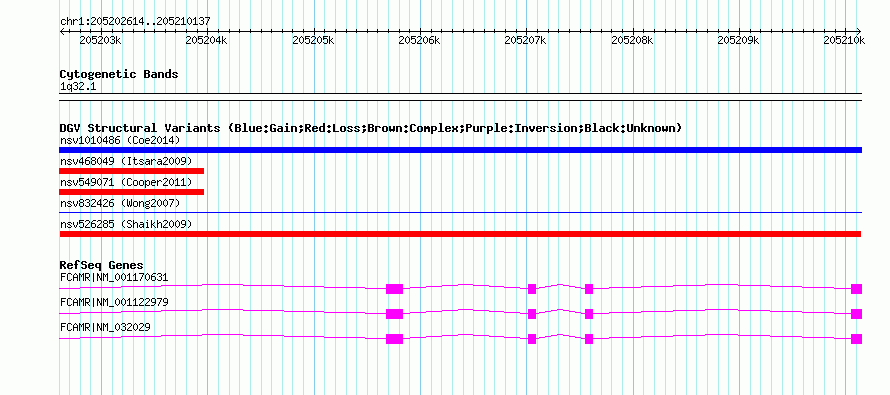Click the red bar under nsv468049
This screenshot has width=890, height=395.
[132, 171]
